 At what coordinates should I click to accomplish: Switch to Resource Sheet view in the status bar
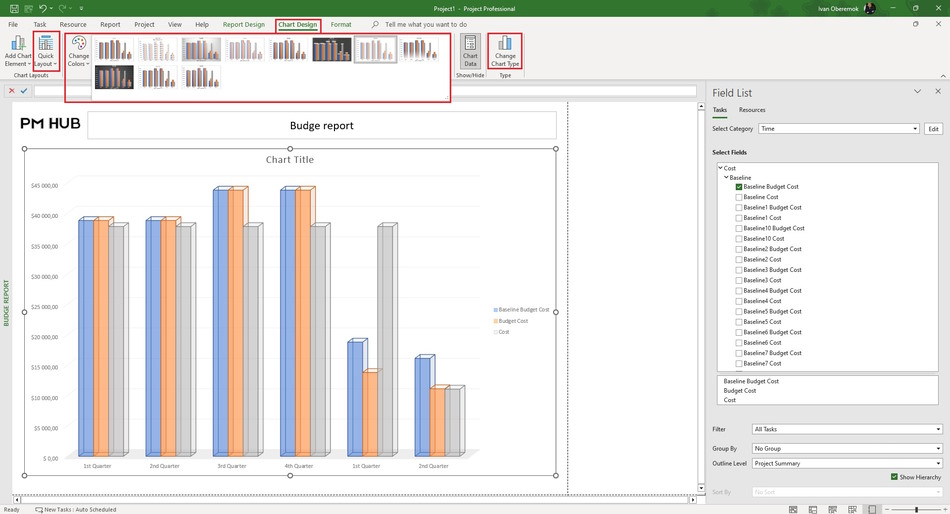coord(852,509)
